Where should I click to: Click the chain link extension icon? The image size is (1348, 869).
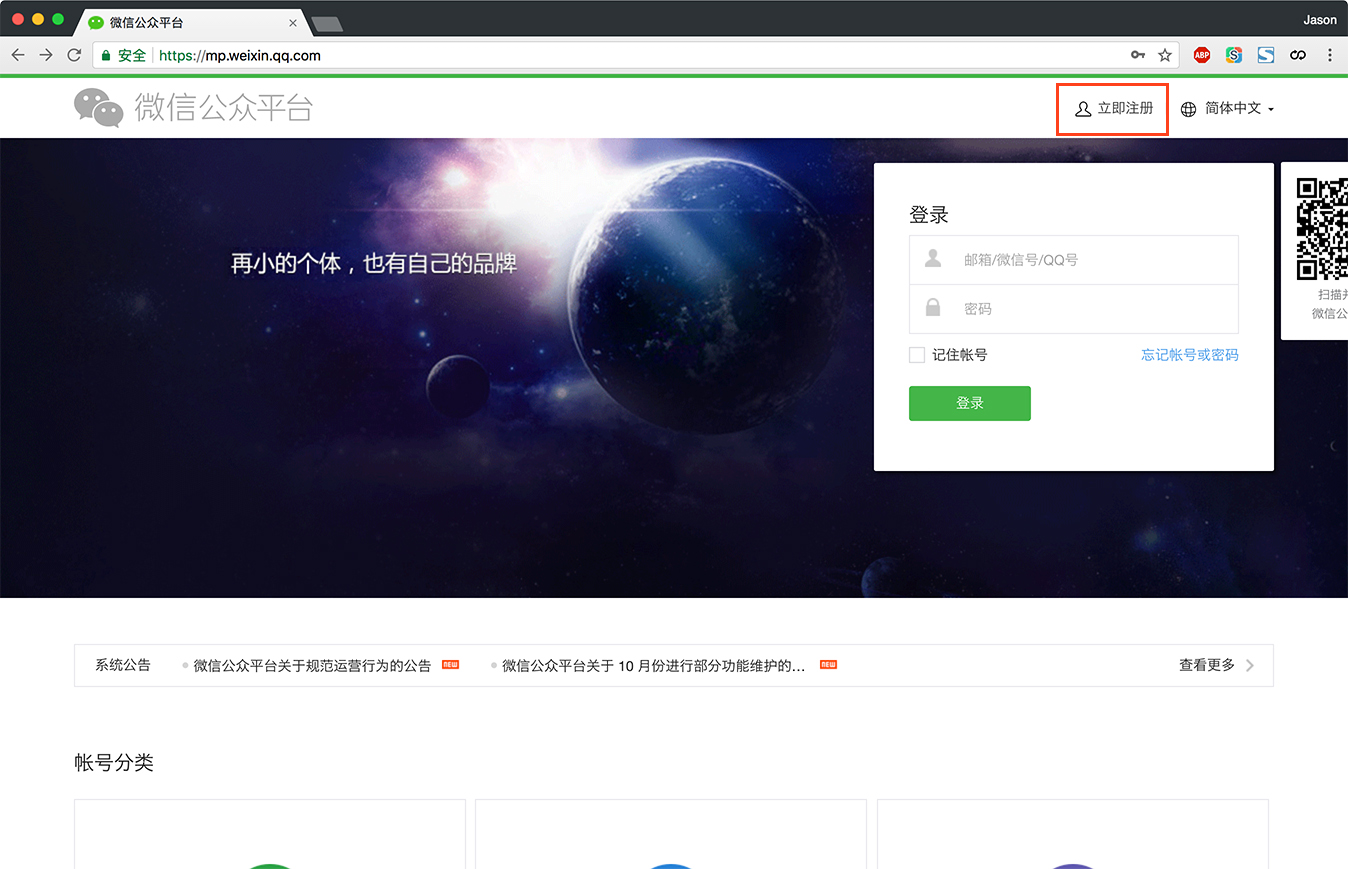click(x=1298, y=55)
